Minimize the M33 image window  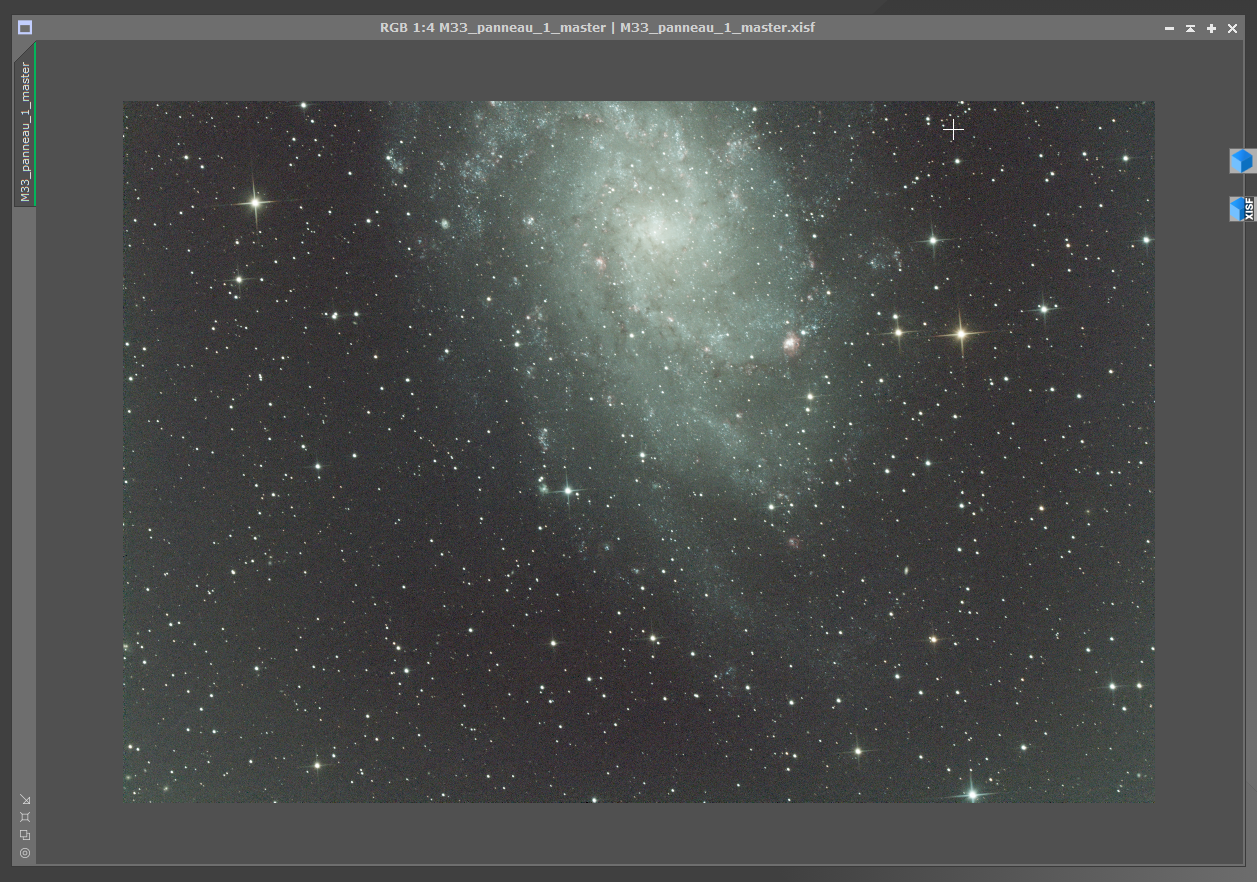(x=1171, y=28)
